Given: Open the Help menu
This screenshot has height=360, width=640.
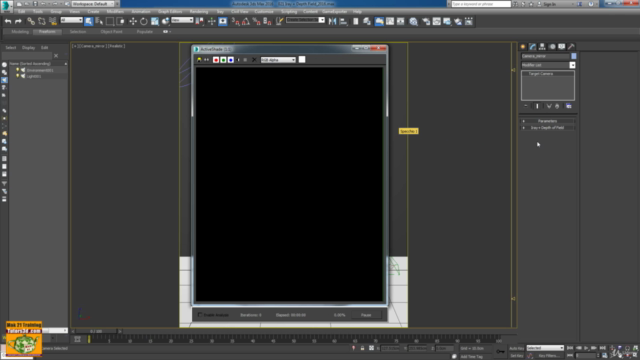Looking at the screenshot, I should tap(357, 11).
